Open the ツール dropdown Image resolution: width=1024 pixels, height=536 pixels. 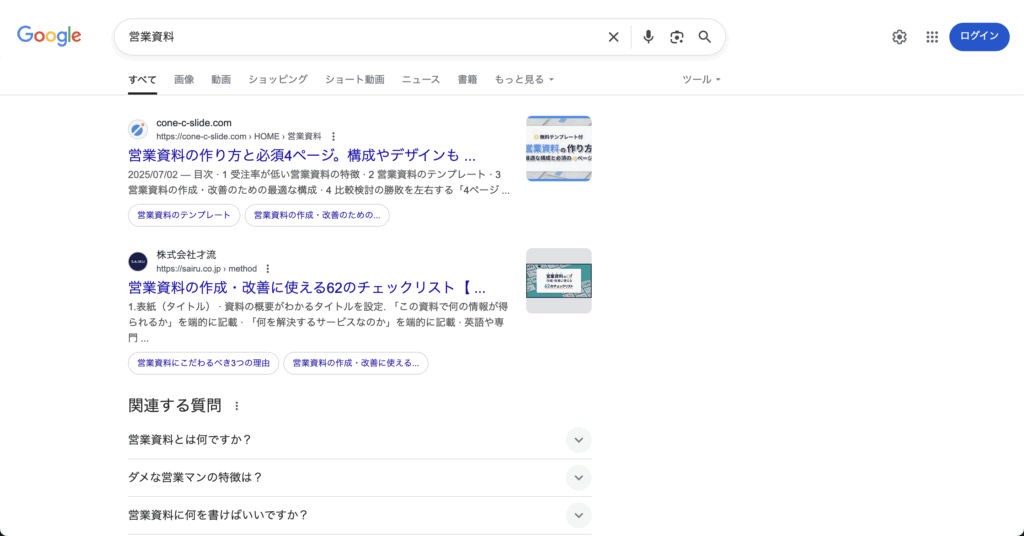701,80
